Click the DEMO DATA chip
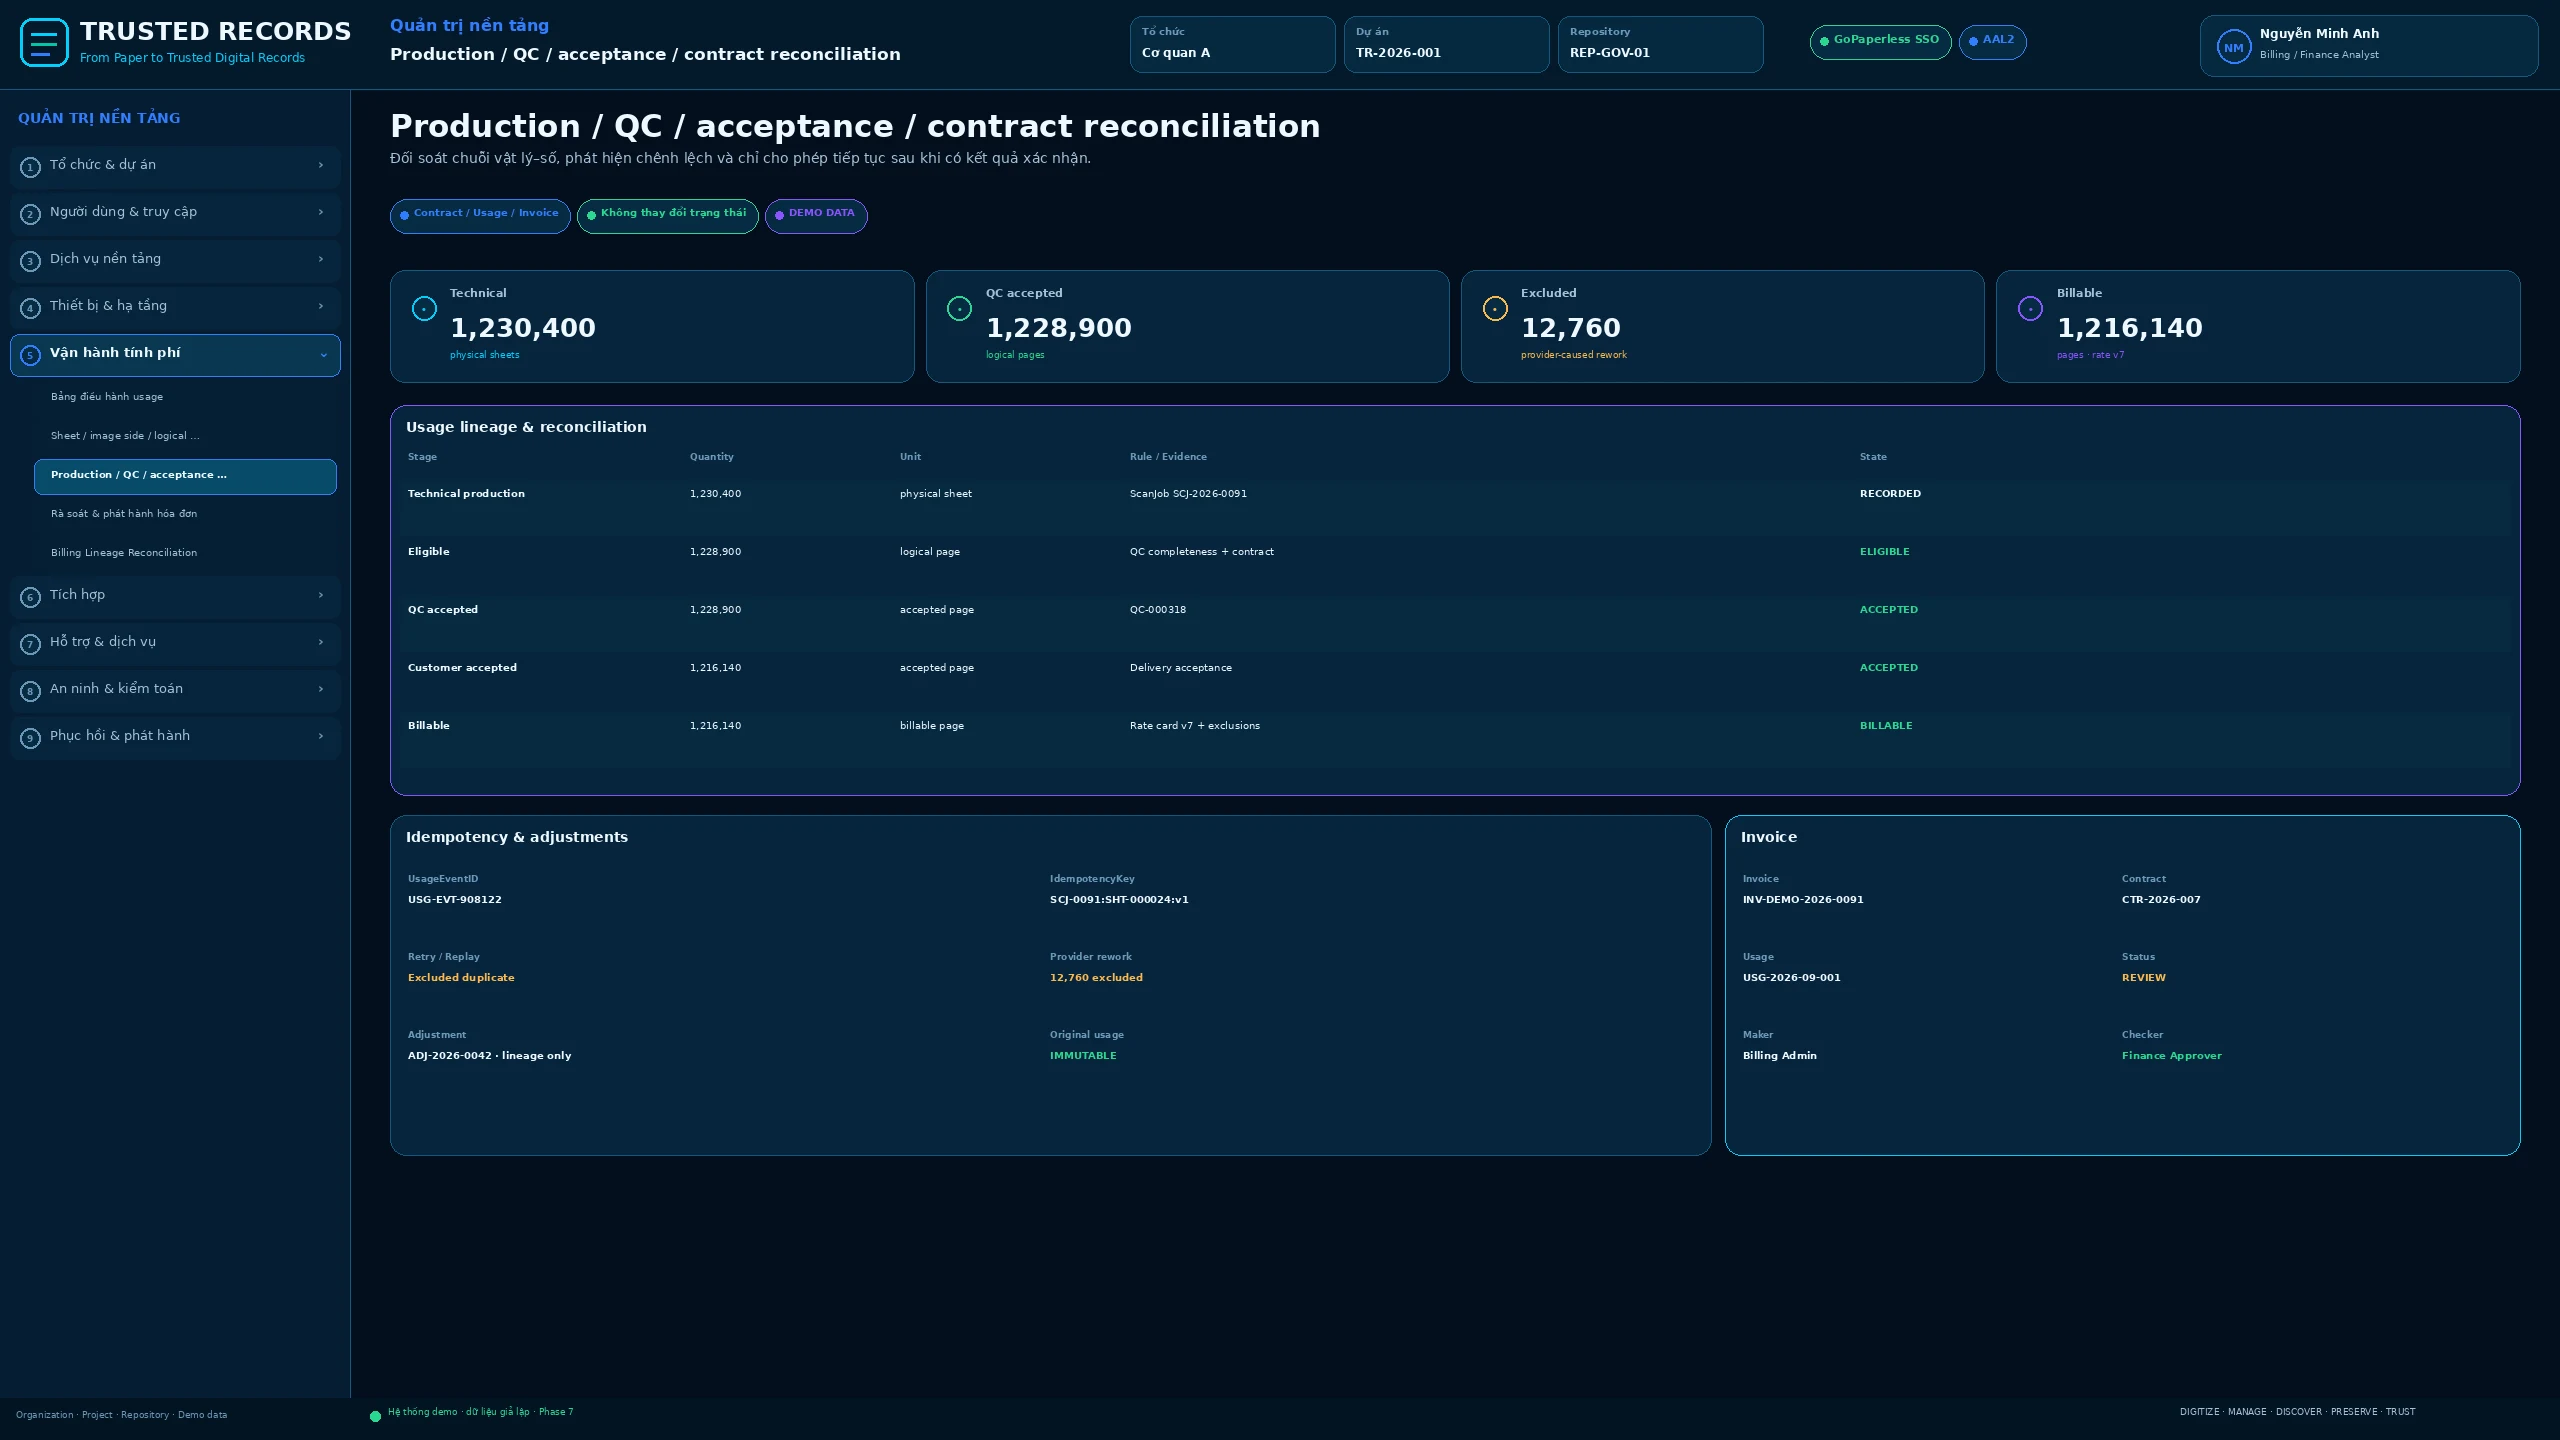The width and height of the screenshot is (2560, 1440). point(816,216)
